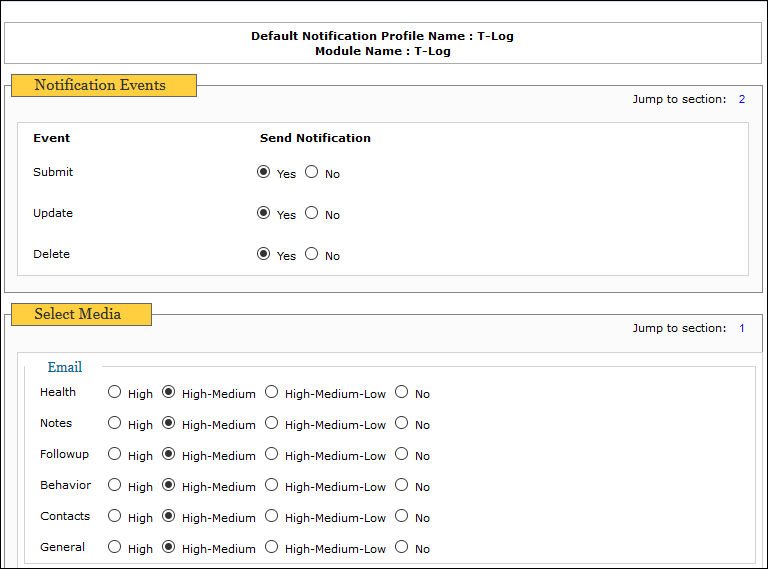Click the Notification Events section header
Image resolution: width=768 pixels, height=569 pixels.
point(104,86)
